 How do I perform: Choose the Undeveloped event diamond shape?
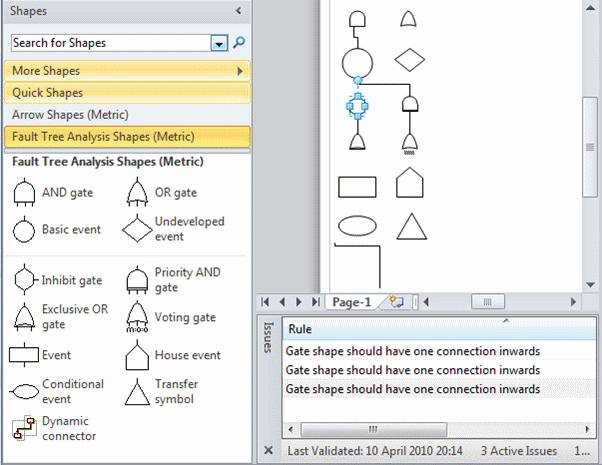click(137, 230)
